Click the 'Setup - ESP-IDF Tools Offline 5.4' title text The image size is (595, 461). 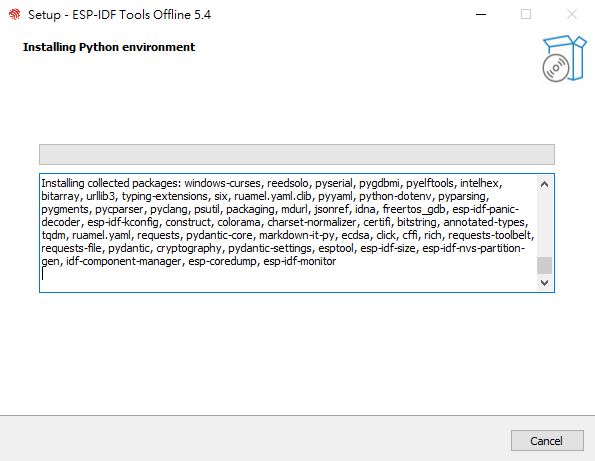click(x=120, y=15)
